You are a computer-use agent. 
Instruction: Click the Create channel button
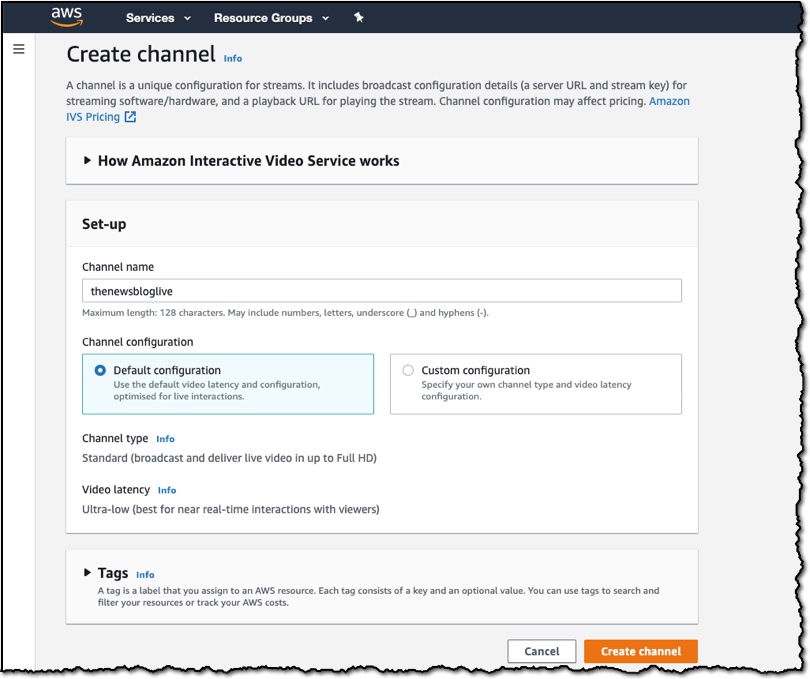pos(641,651)
